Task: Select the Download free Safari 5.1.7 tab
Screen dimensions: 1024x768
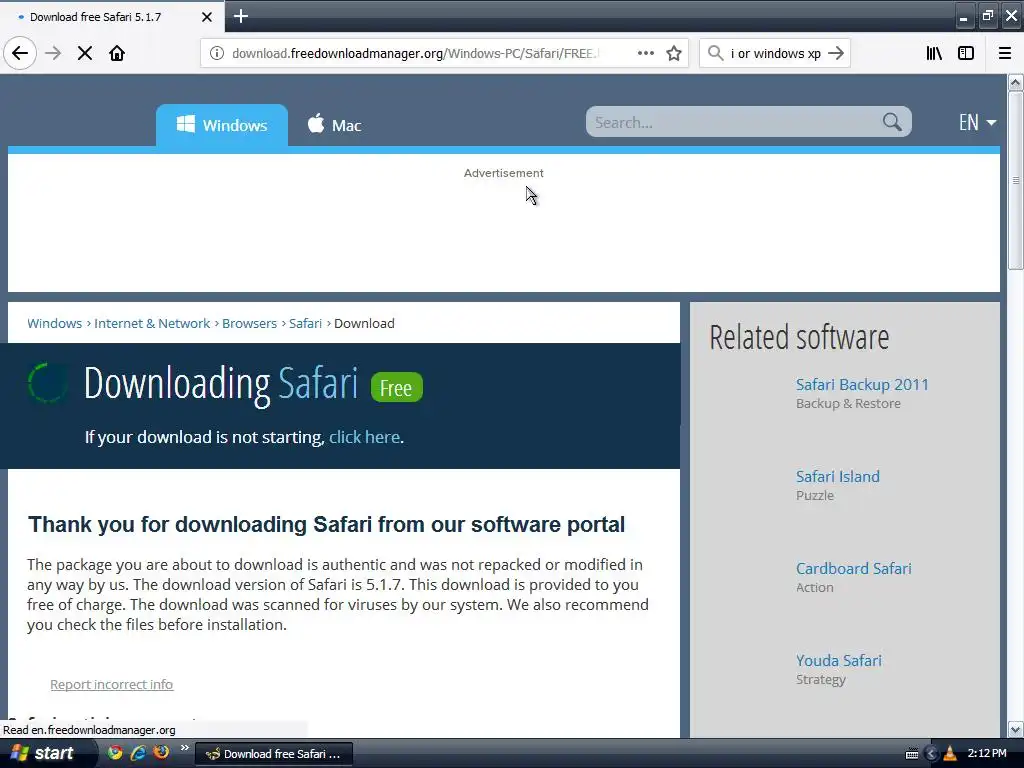Action: 112,16
